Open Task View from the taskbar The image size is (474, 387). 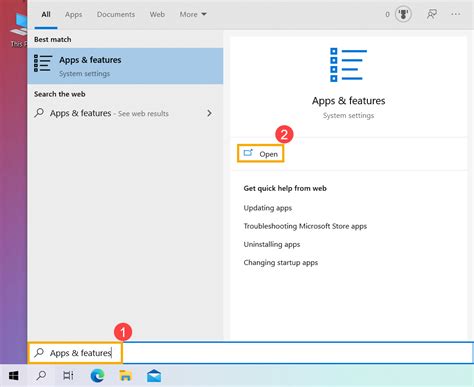pos(68,376)
